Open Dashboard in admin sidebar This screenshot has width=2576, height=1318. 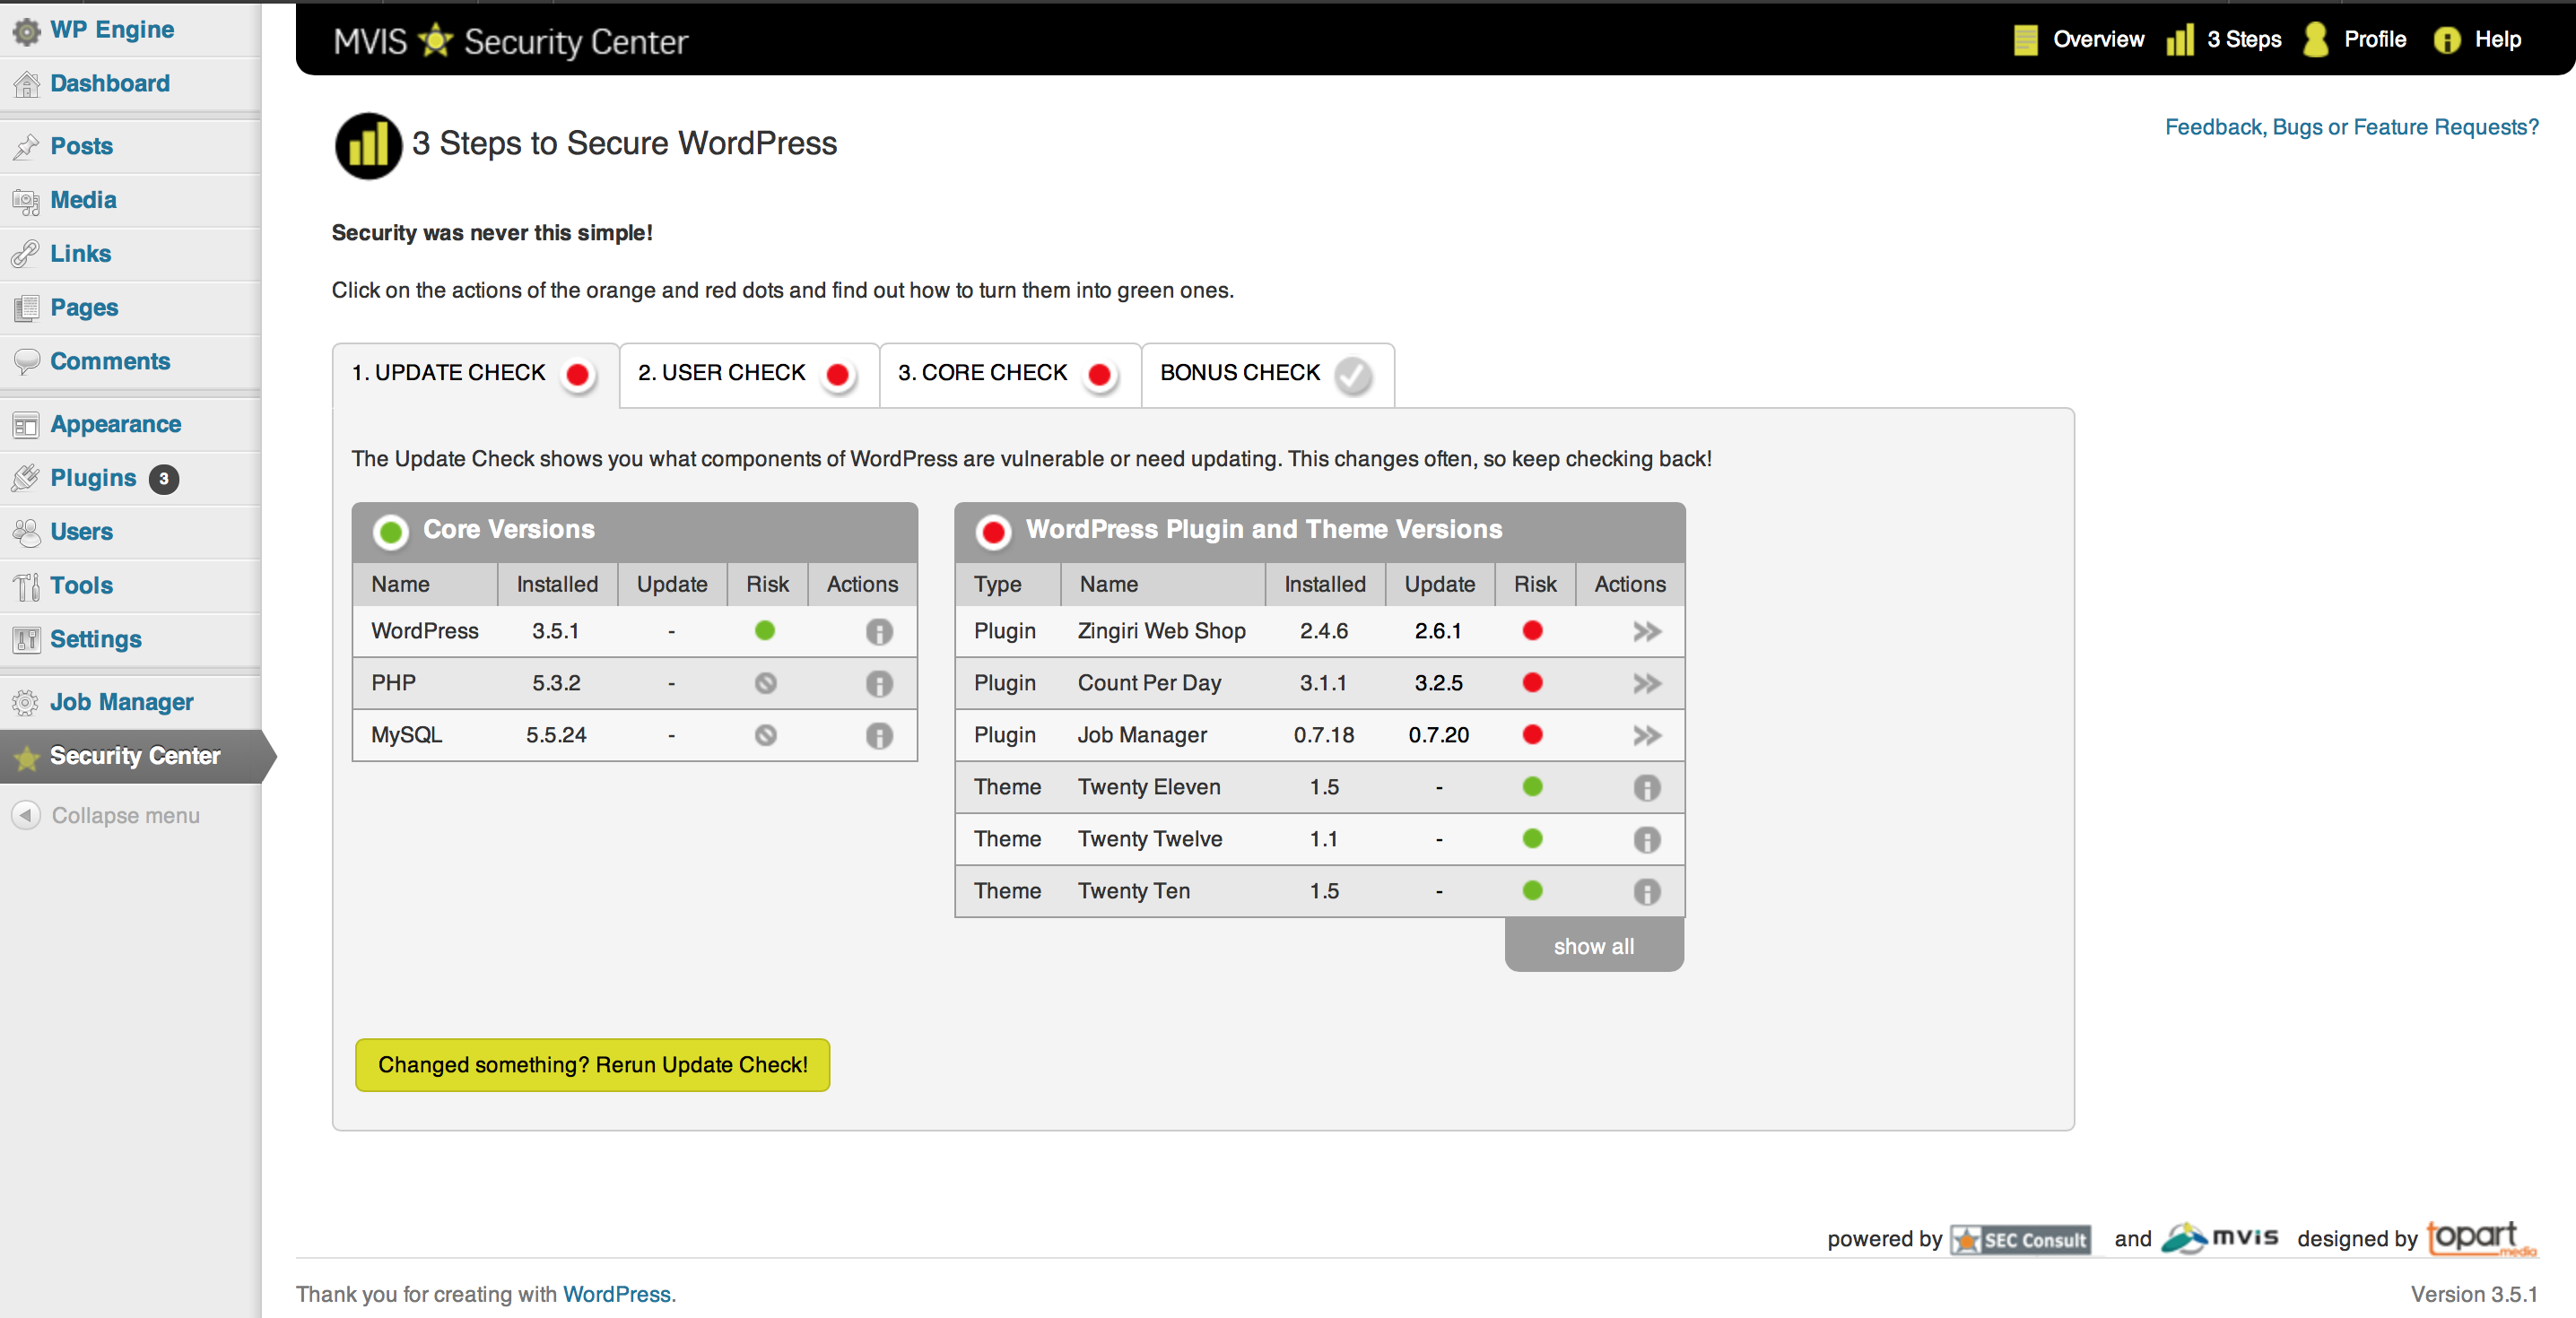click(x=110, y=83)
